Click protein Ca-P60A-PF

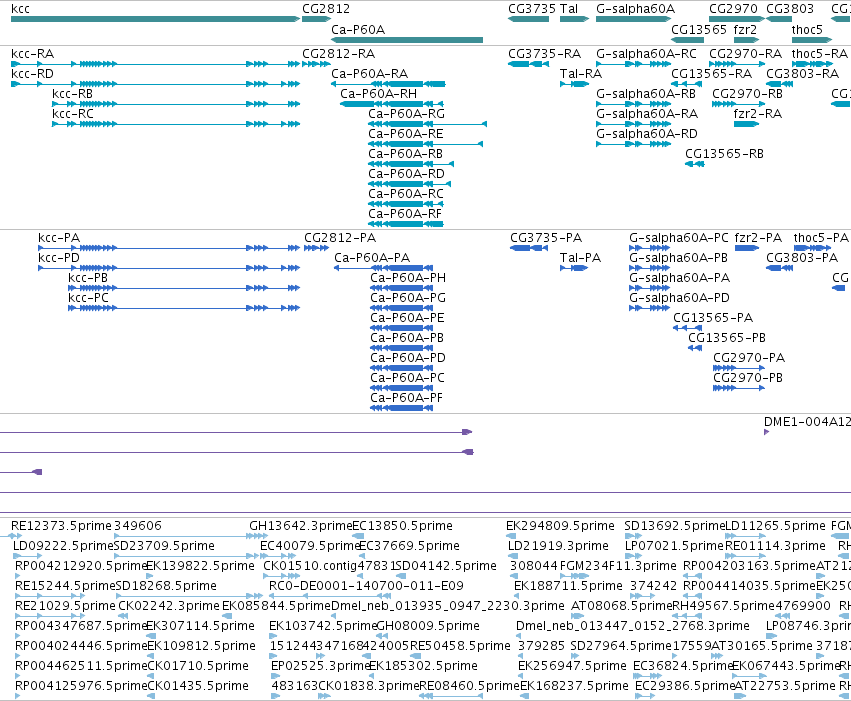point(407,398)
